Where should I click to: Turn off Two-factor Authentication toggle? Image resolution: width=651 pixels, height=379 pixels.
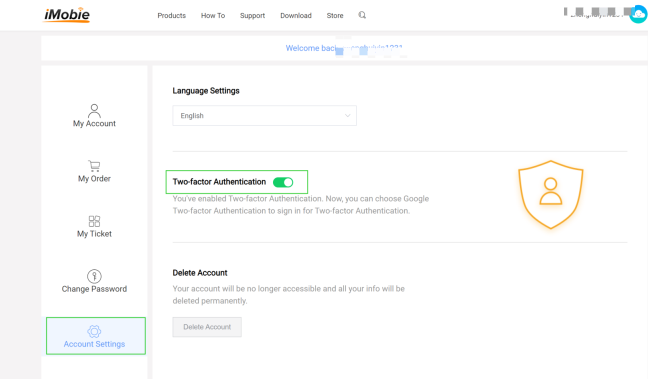point(283,182)
